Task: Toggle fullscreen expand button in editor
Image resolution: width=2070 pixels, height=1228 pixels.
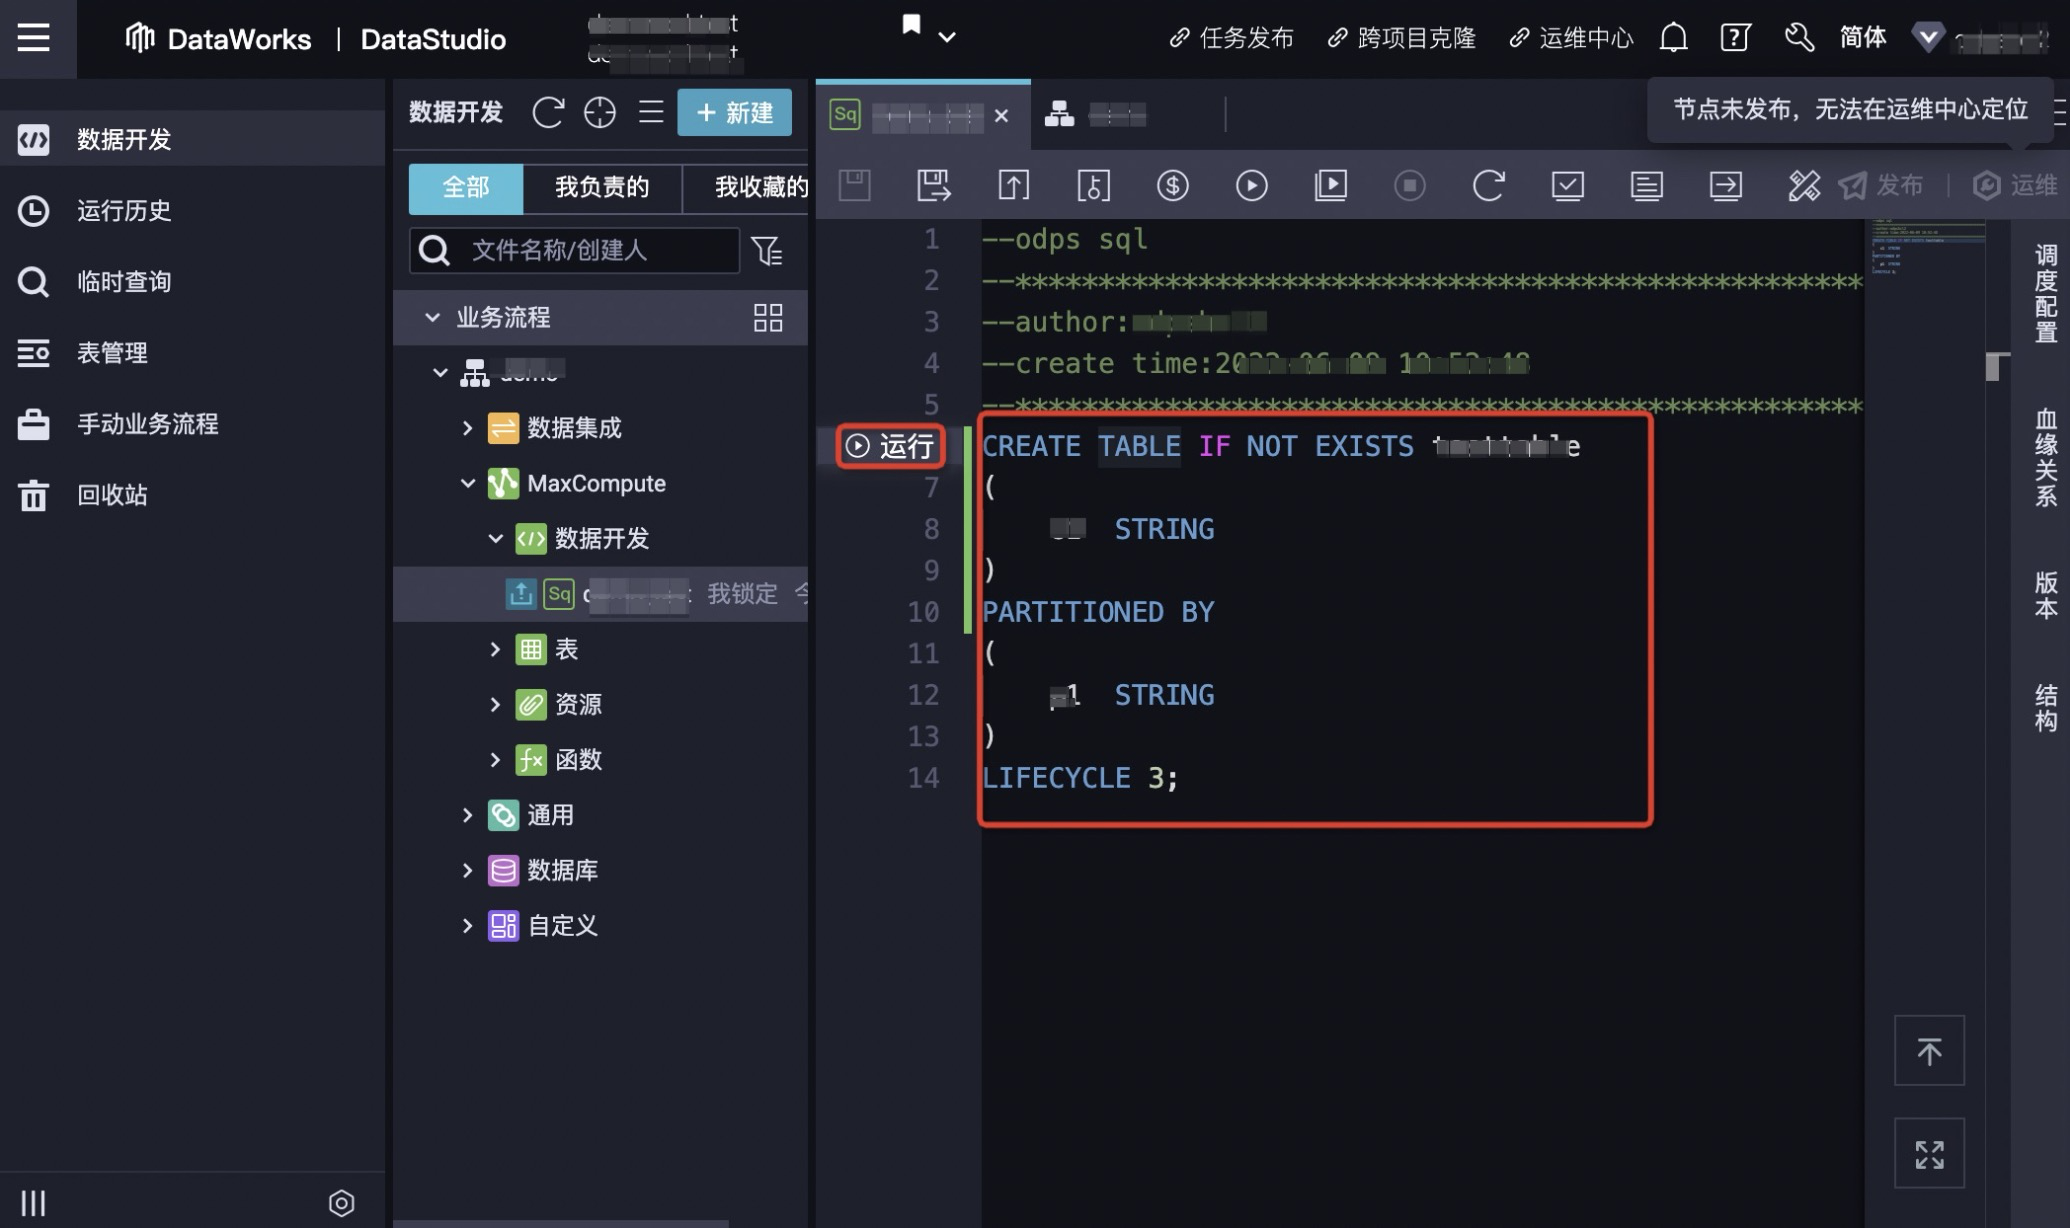Action: tap(1928, 1153)
